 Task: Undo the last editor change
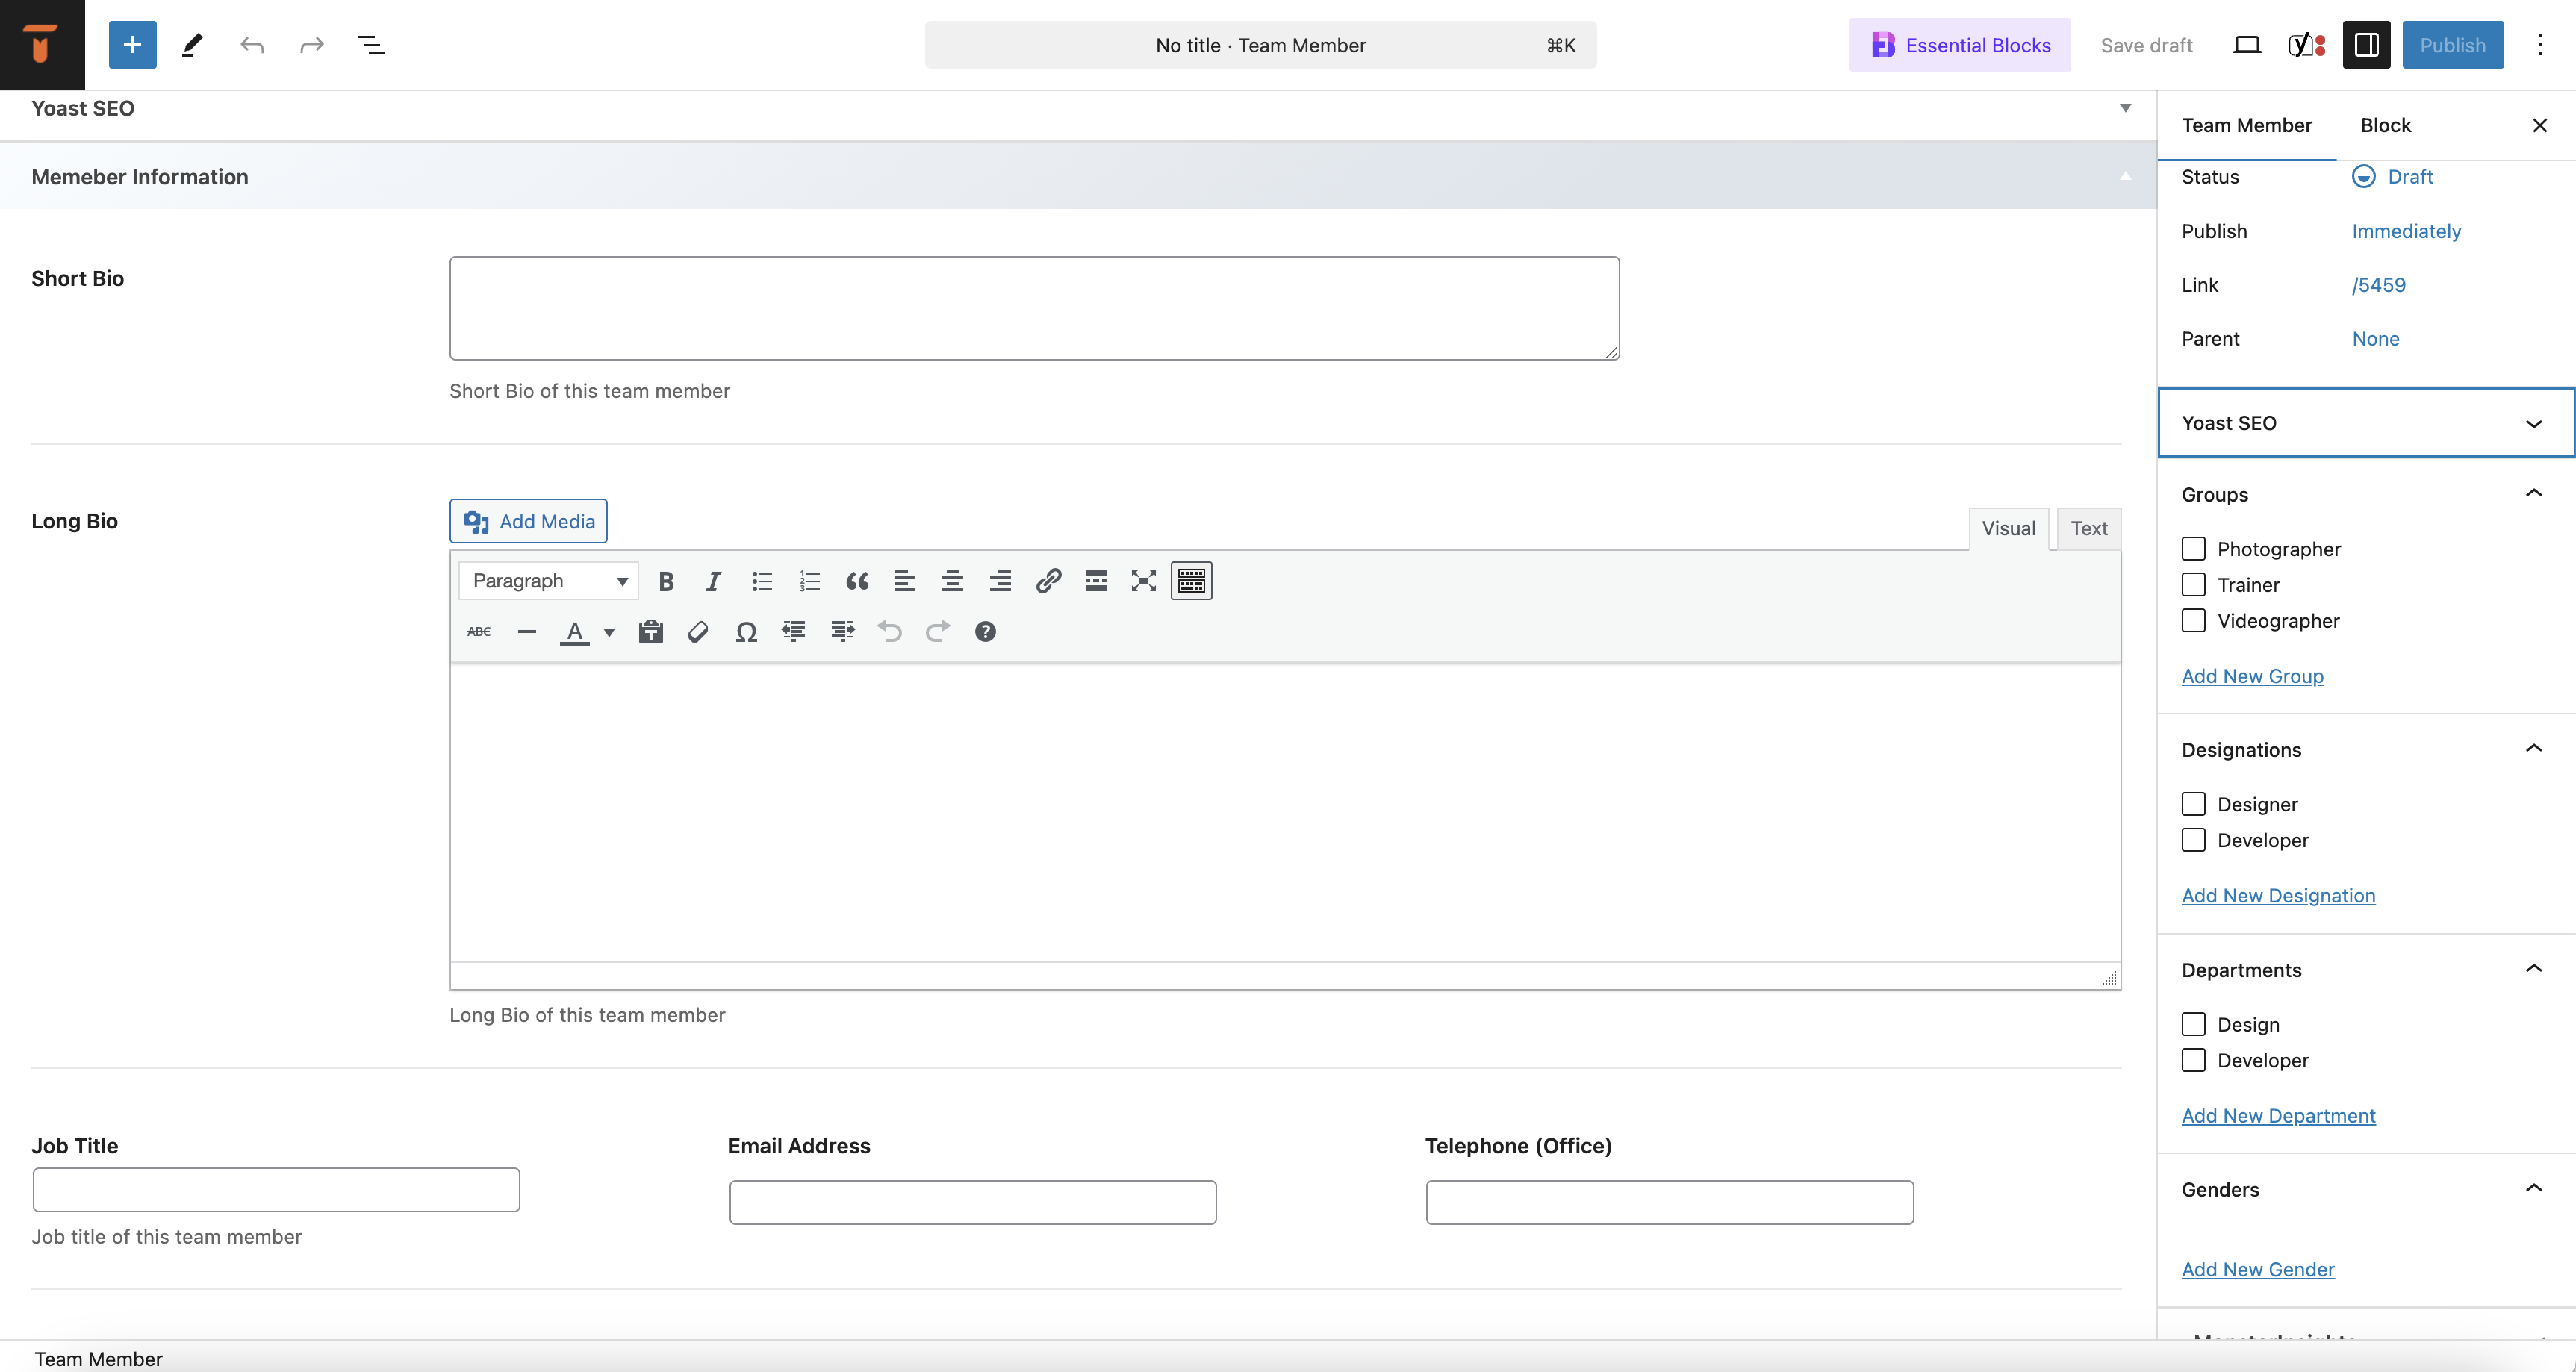tap(252, 45)
